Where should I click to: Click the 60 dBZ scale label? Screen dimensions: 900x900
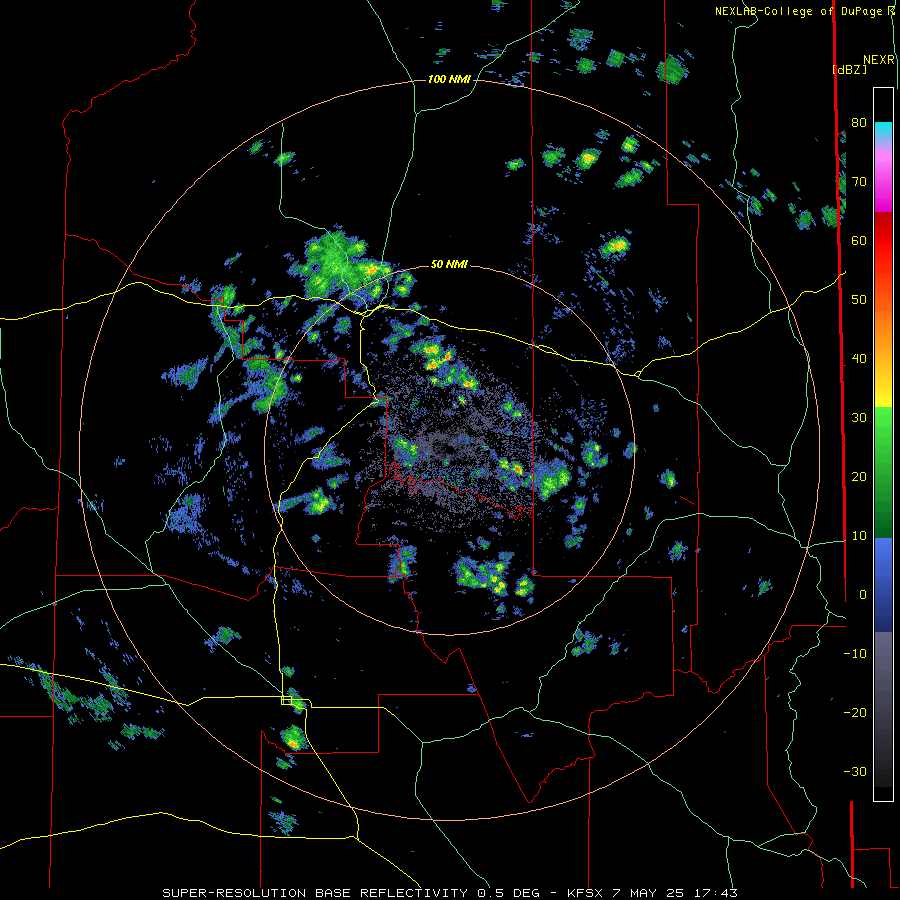click(x=859, y=240)
